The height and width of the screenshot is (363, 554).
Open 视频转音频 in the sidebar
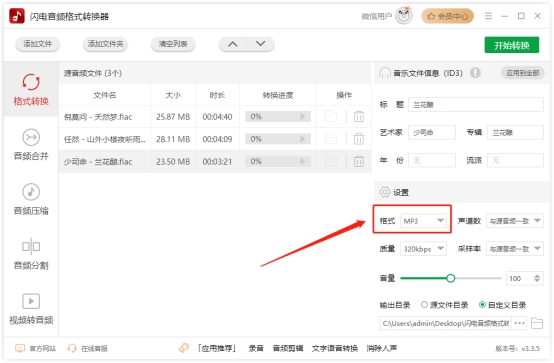click(x=31, y=308)
